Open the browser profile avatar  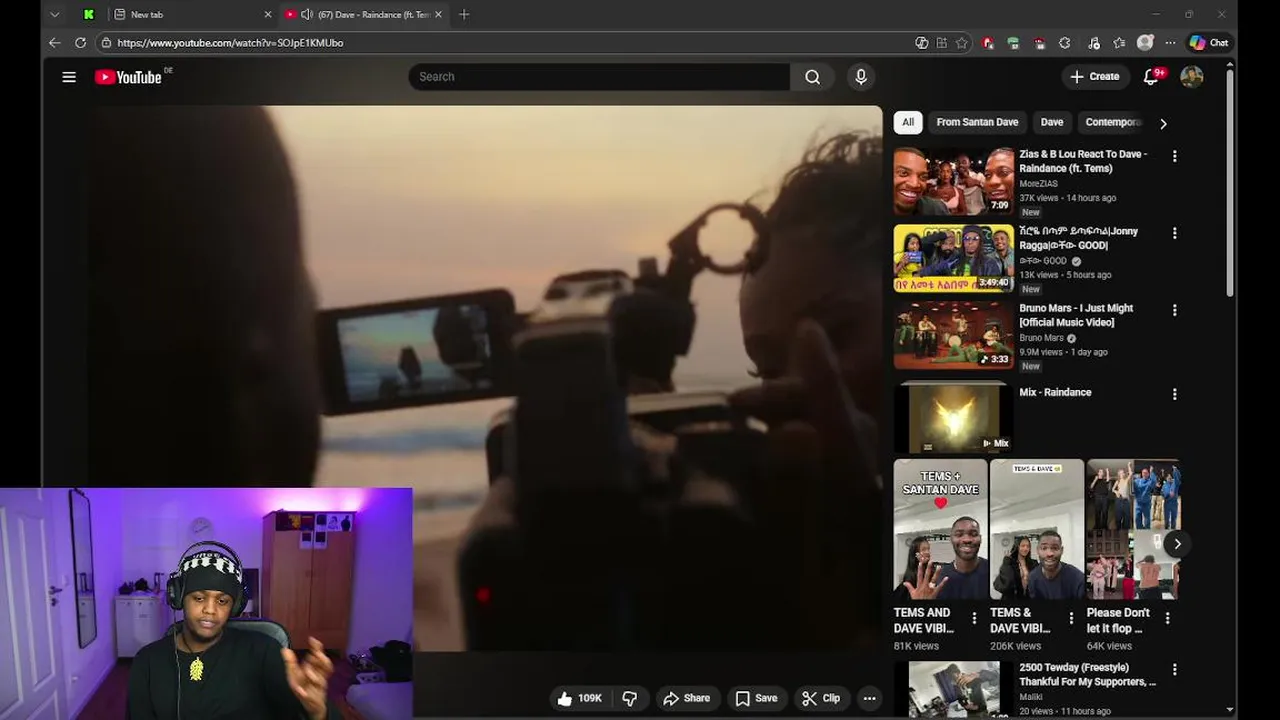click(1145, 43)
